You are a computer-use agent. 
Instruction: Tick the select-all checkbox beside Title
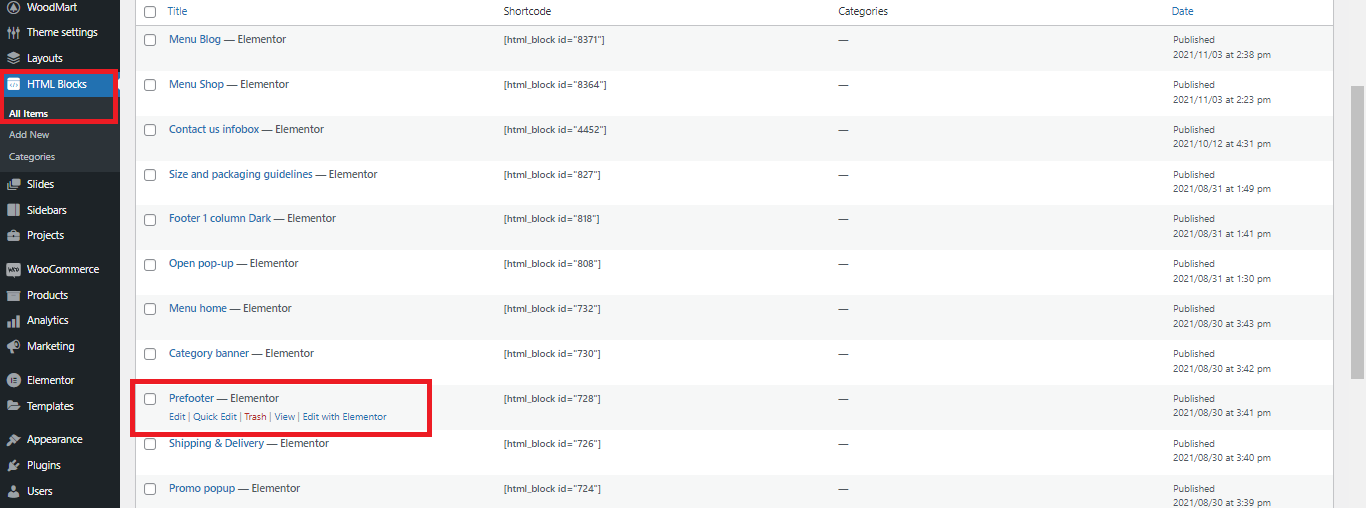tap(150, 12)
